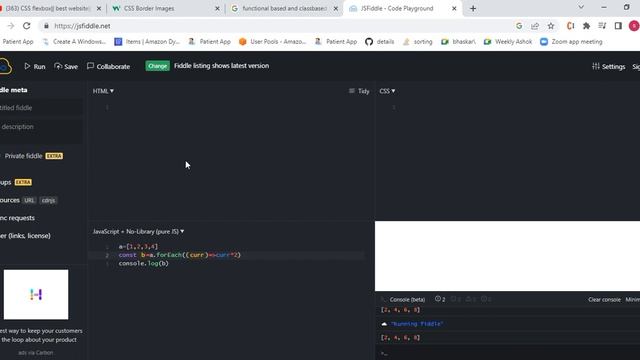Viewport: 640px width, 360px height.
Task: View site info lock icon
Action: pyautogui.click(x=46, y=26)
